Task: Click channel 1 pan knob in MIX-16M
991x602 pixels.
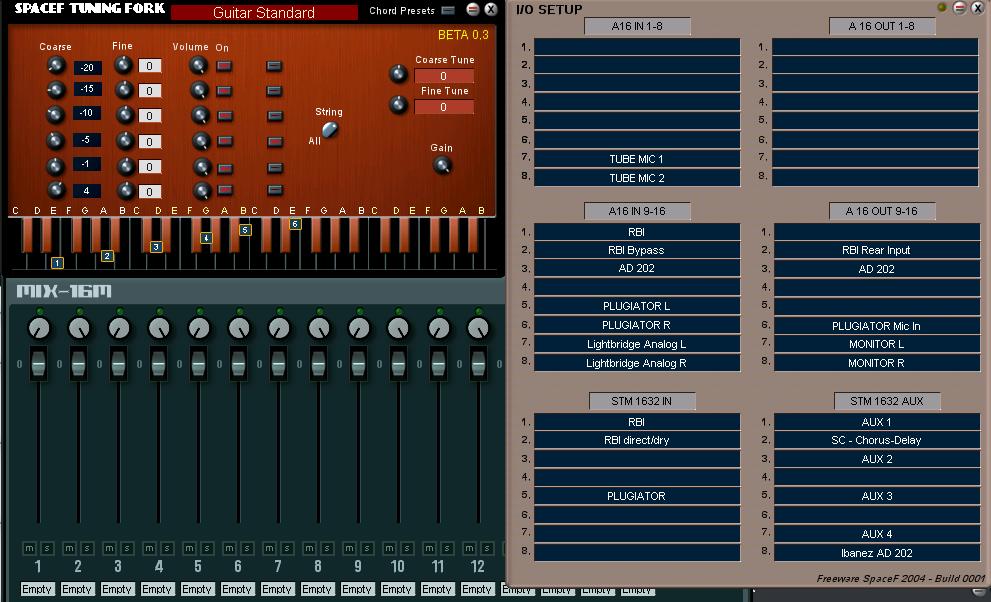Action: 39,328
